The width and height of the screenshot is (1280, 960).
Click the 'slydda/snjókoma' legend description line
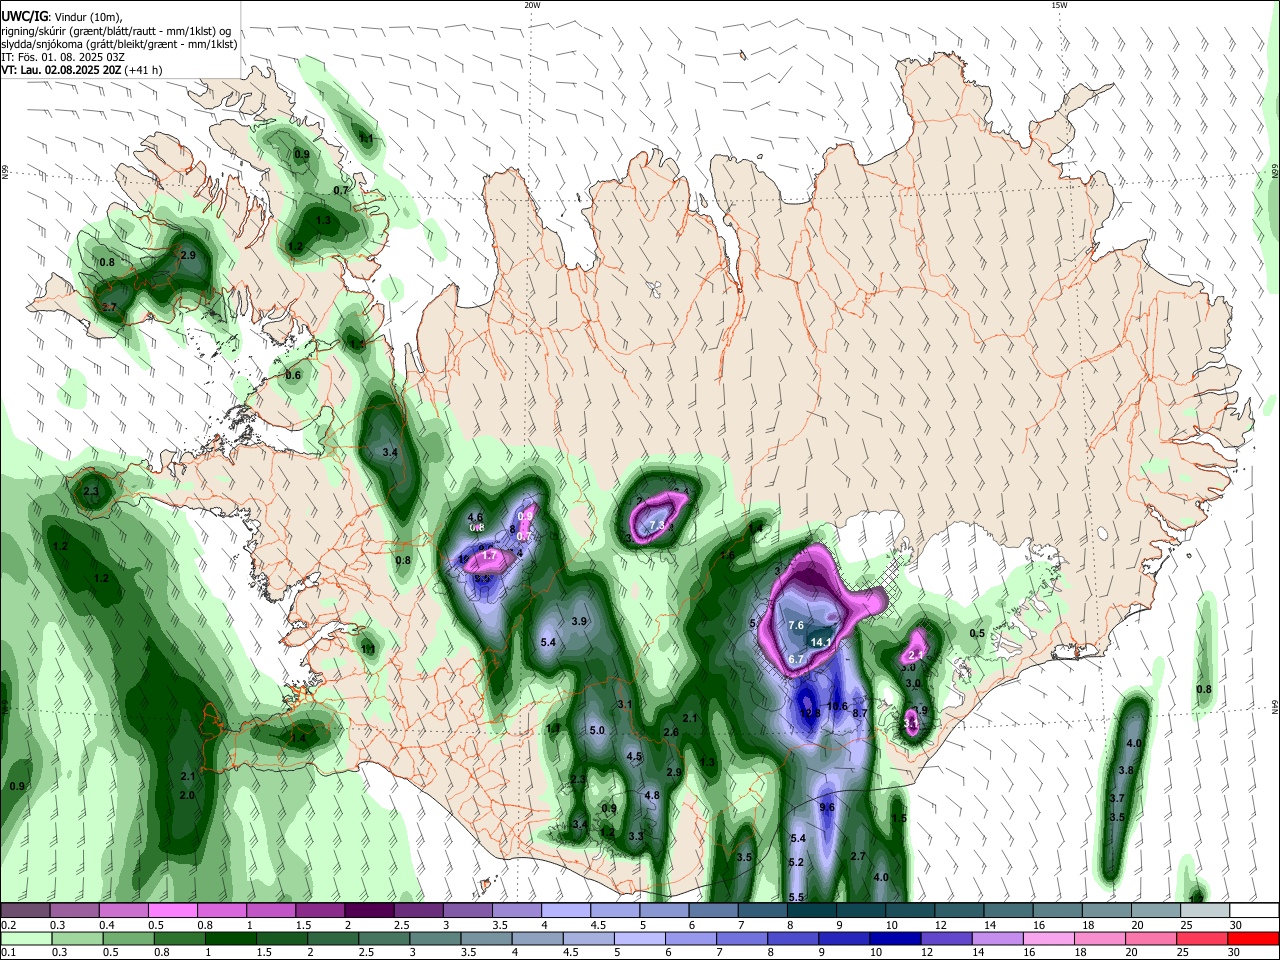pyautogui.click(x=119, y=43)
